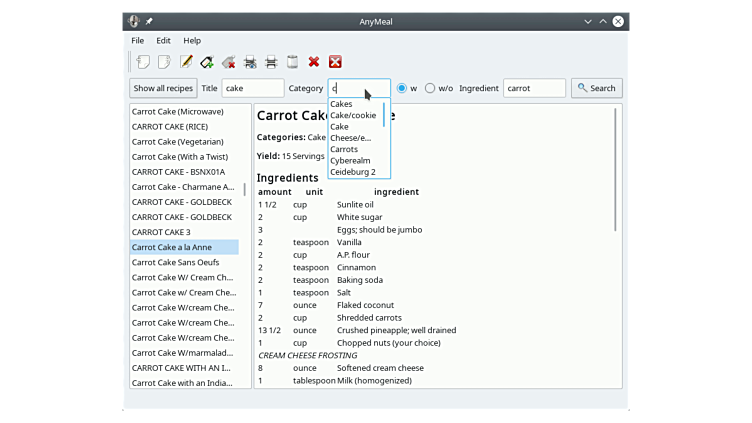Click the Ingredient input field
The height and width of the screenshot is (423, 752).
point(534,88)
